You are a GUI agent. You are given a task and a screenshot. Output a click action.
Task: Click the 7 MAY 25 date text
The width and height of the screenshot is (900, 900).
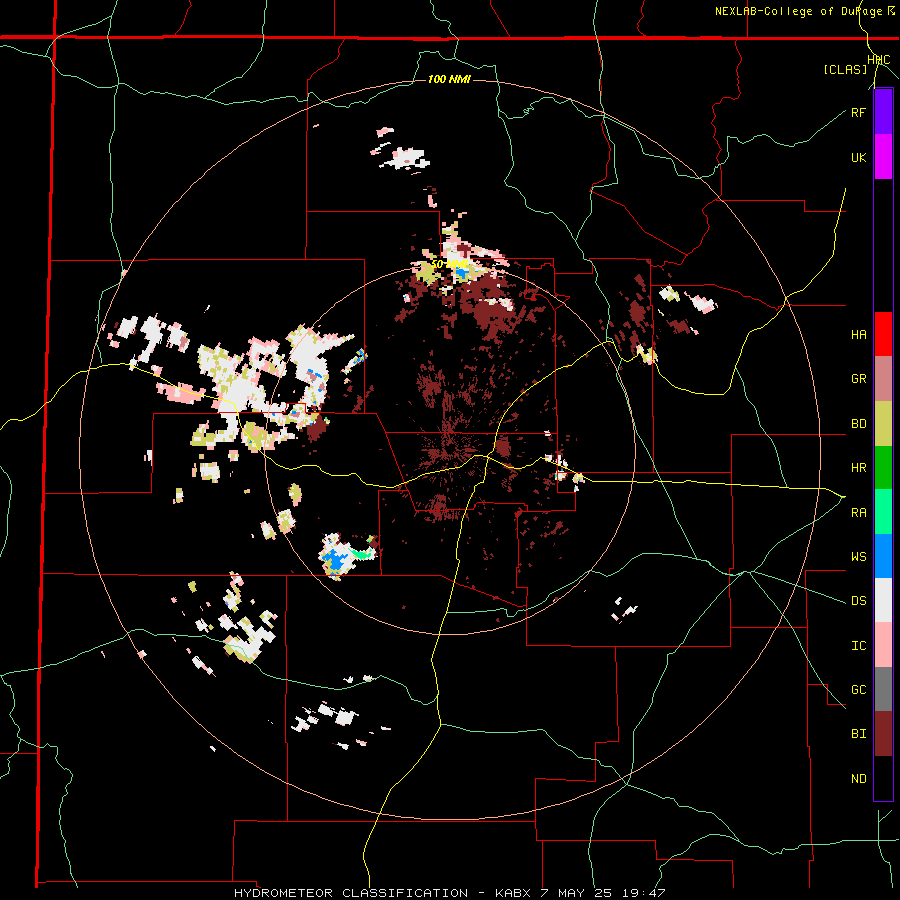pos(577,893)
